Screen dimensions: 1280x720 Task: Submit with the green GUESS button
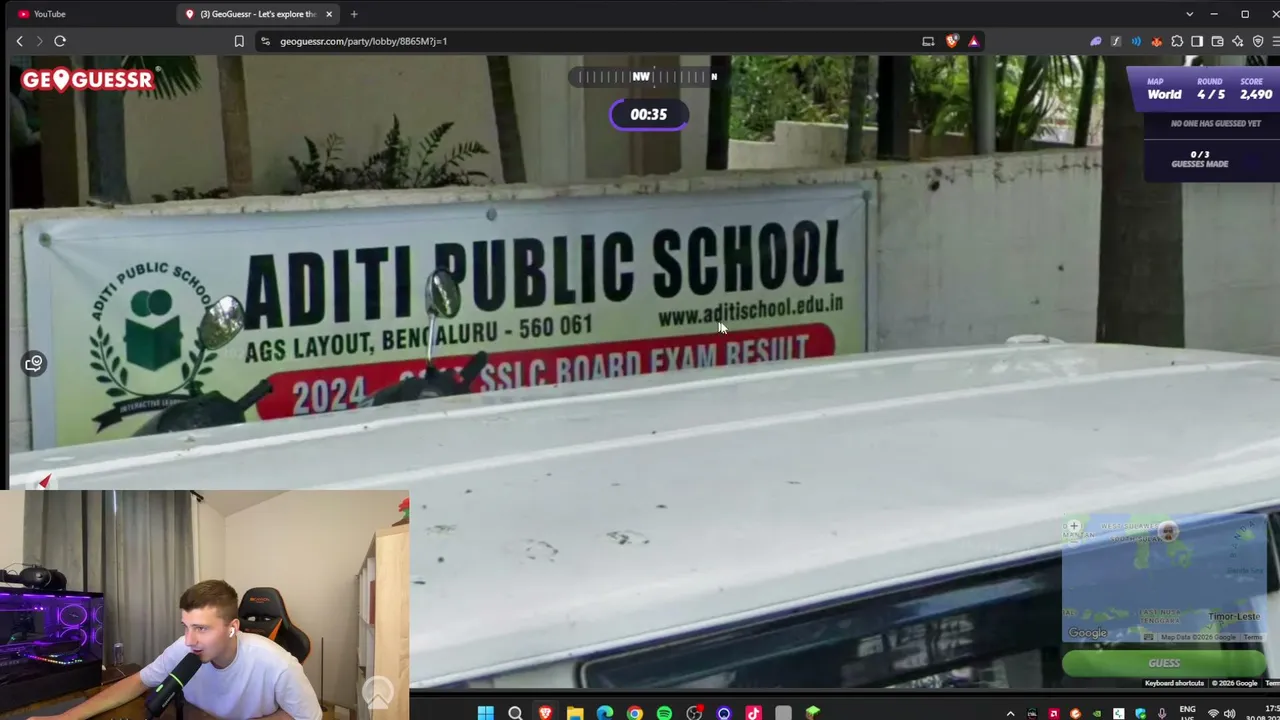1164,663
